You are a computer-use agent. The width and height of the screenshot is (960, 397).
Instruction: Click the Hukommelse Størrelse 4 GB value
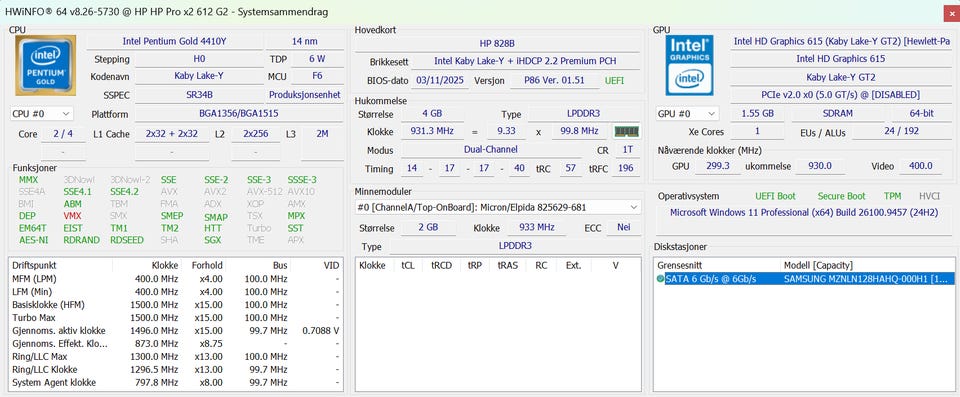(432, 114)
